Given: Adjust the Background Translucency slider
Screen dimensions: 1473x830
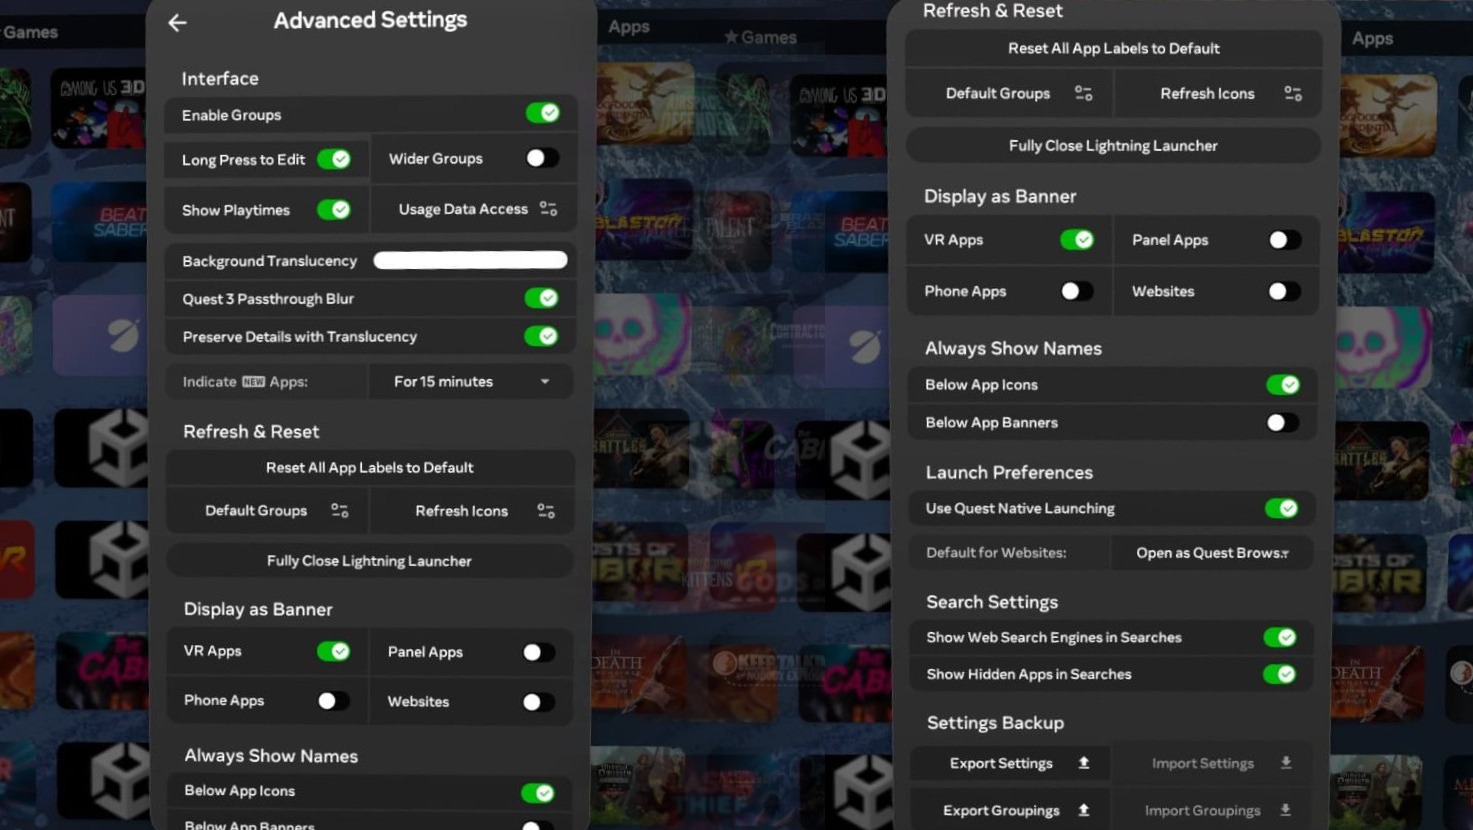Looking at the screenshot, I should click(470, 260).
